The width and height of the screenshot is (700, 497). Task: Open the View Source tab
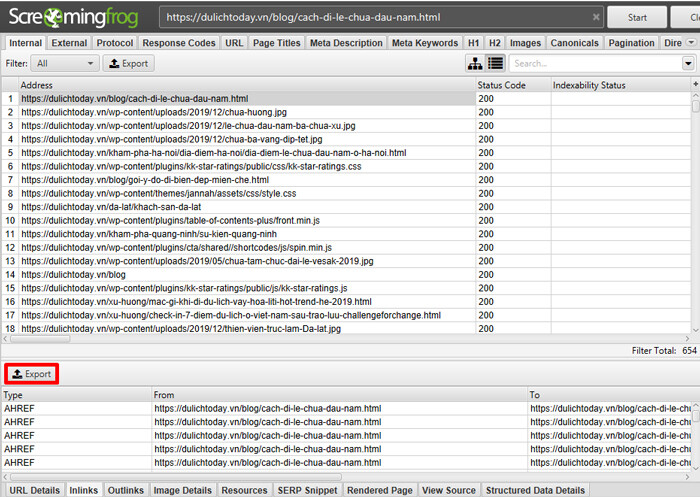coord(449,490)
